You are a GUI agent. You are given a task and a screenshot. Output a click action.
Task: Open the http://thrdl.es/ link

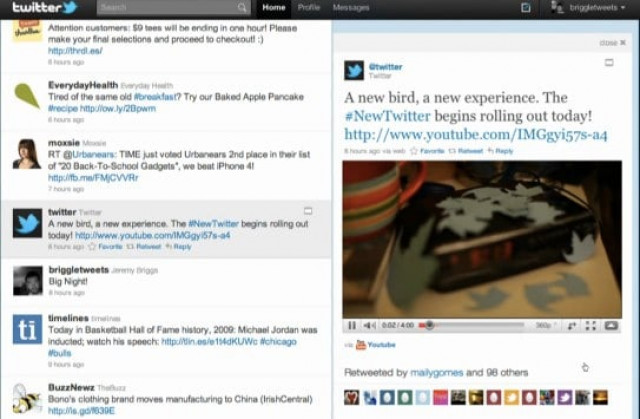[75, 51]
